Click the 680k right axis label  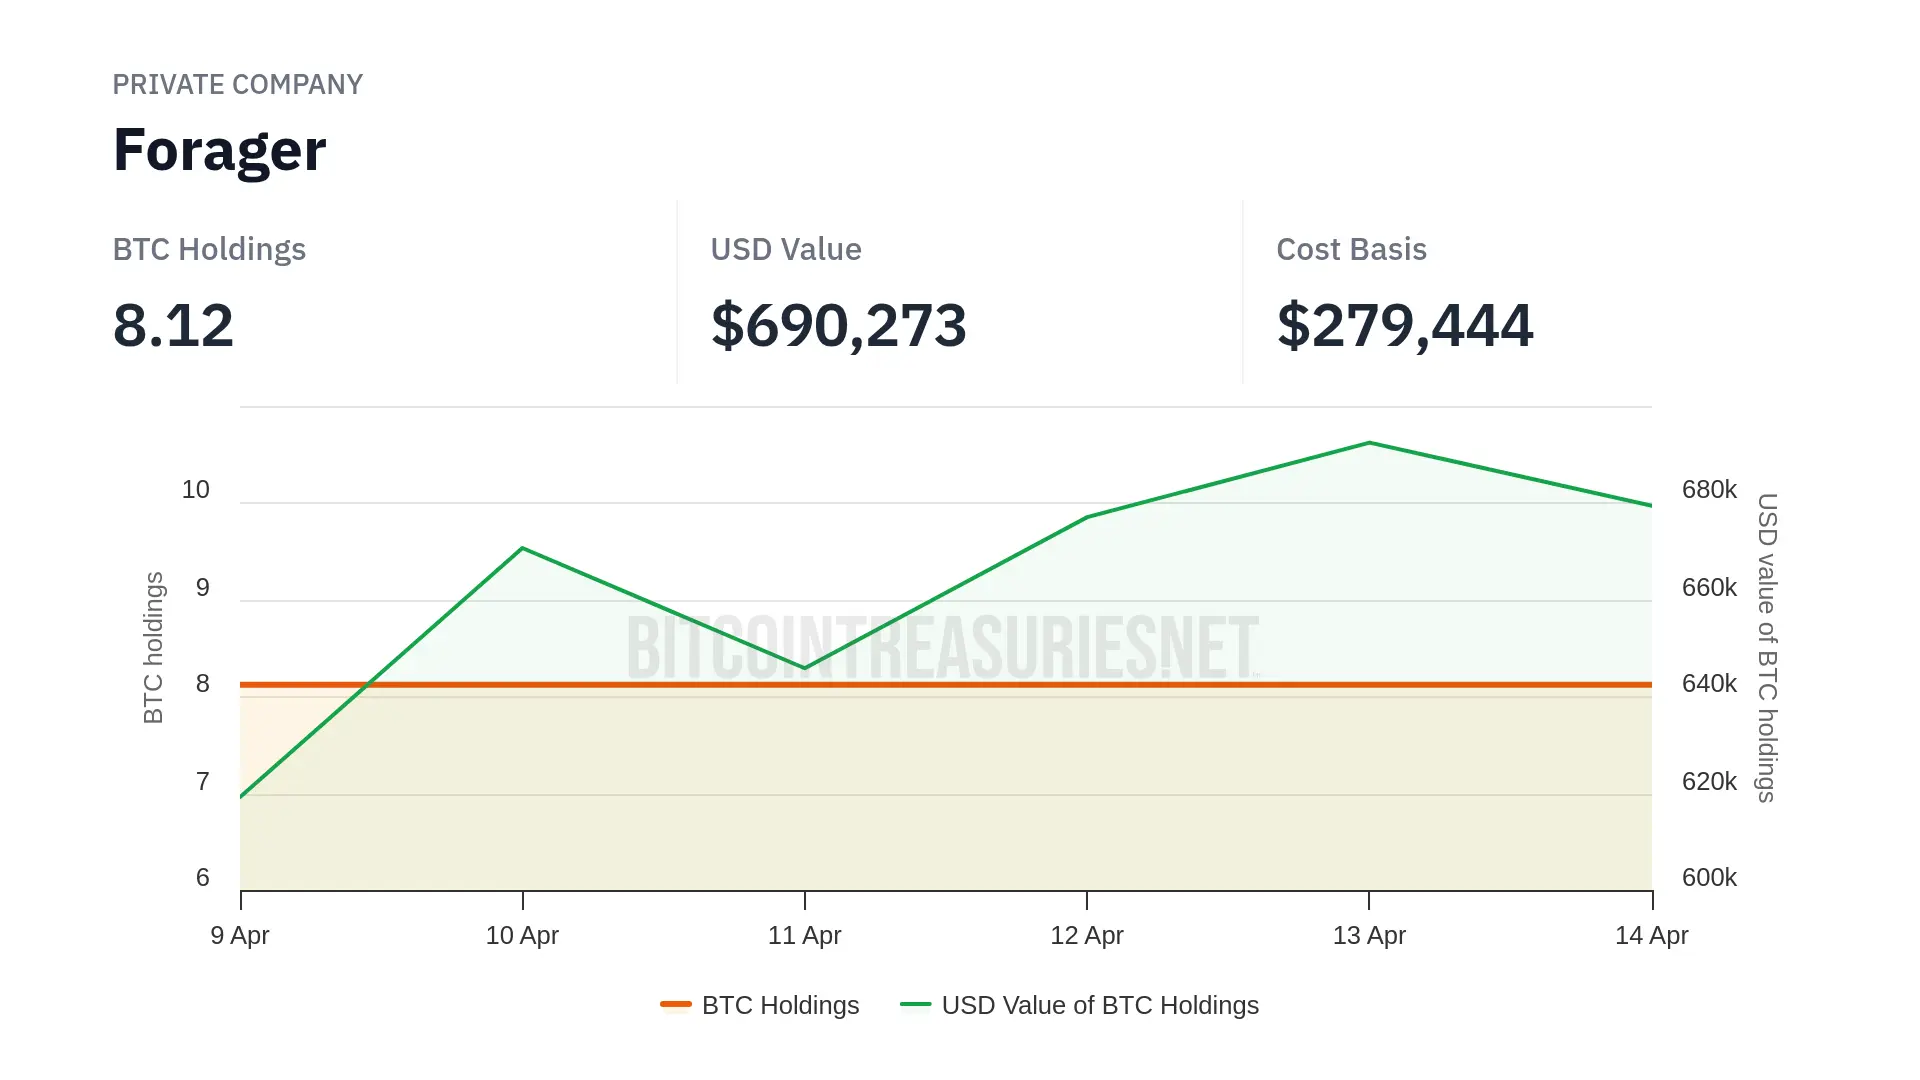click(1709, 490)
